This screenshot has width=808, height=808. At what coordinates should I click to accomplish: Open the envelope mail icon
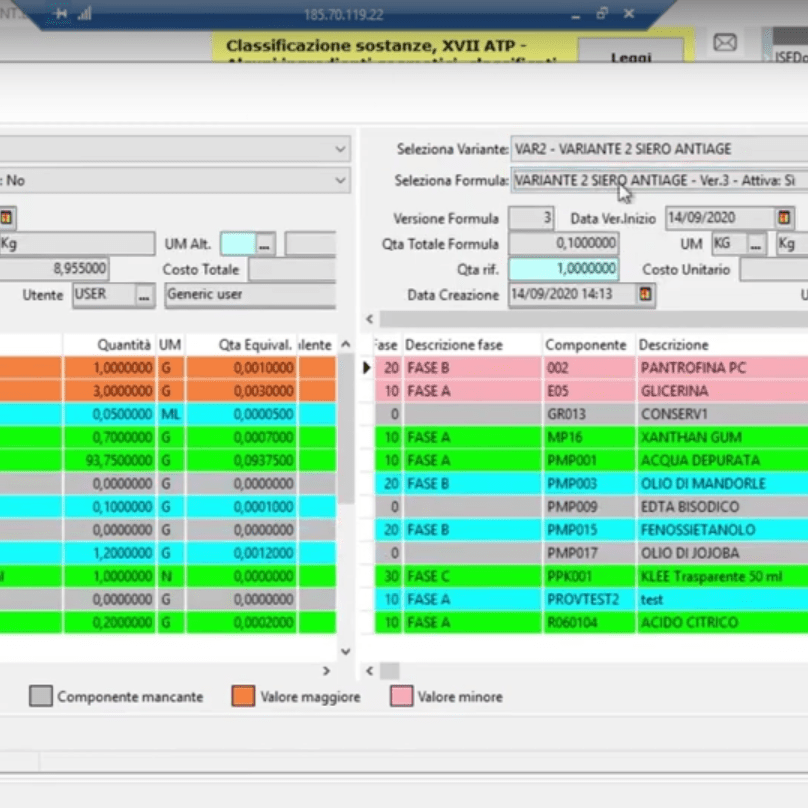coord(725,43)
